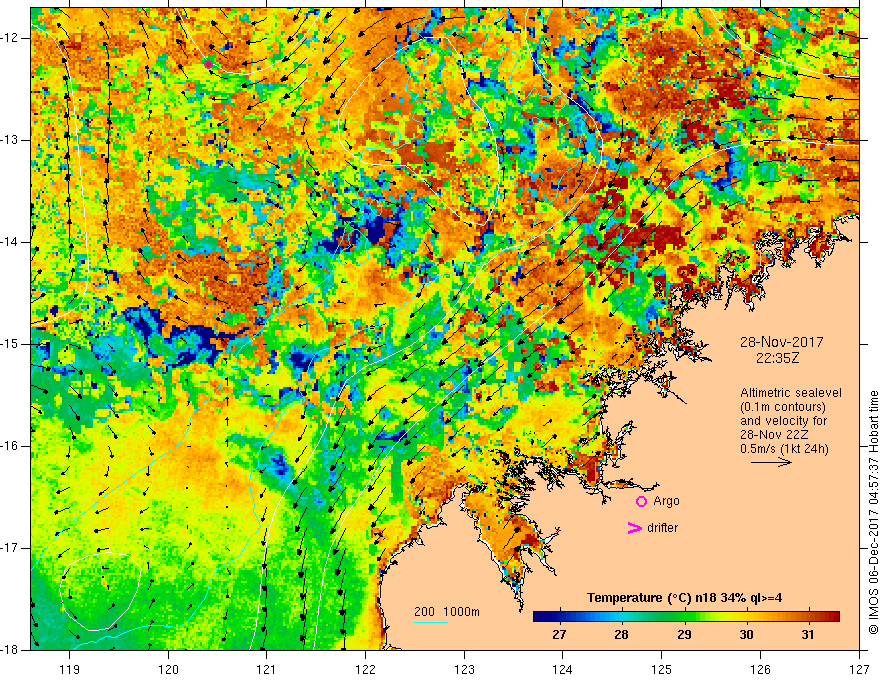Image resolution: width=880 pixels, height=680 pixels.
Task: Click the latitude label -17
Action: (11, 548)
